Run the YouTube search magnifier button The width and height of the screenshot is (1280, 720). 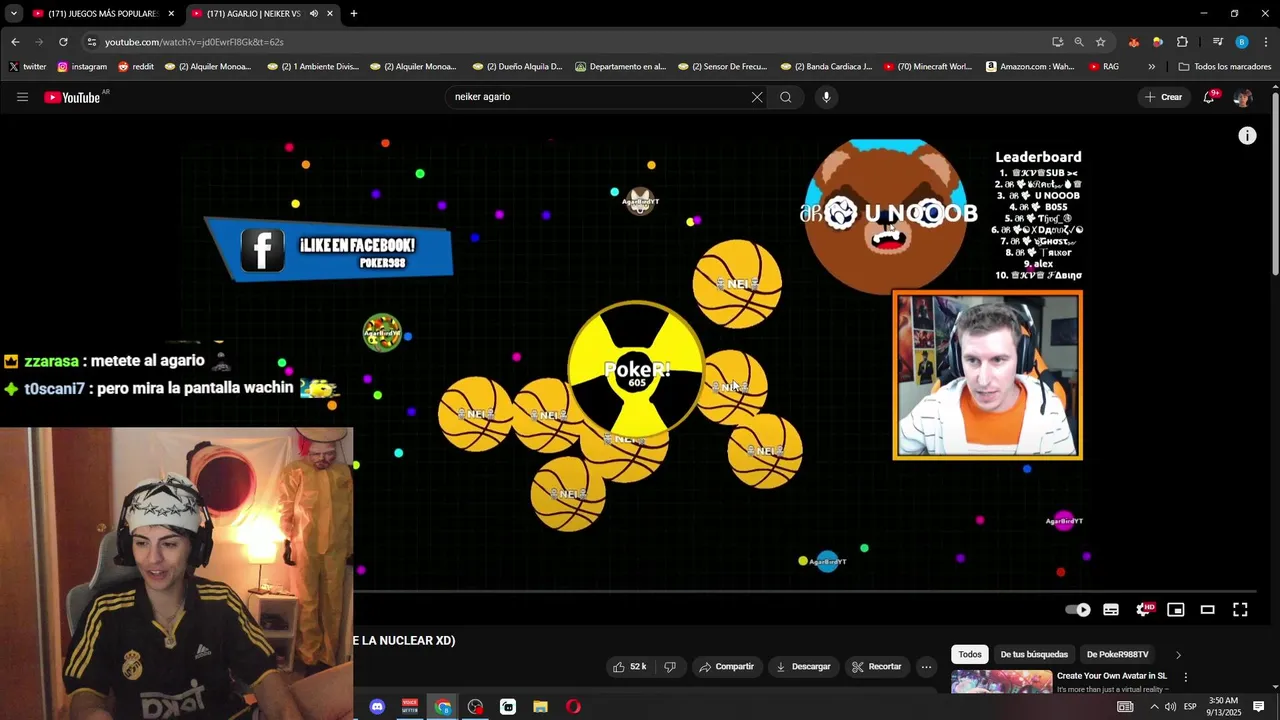point(786,97)
